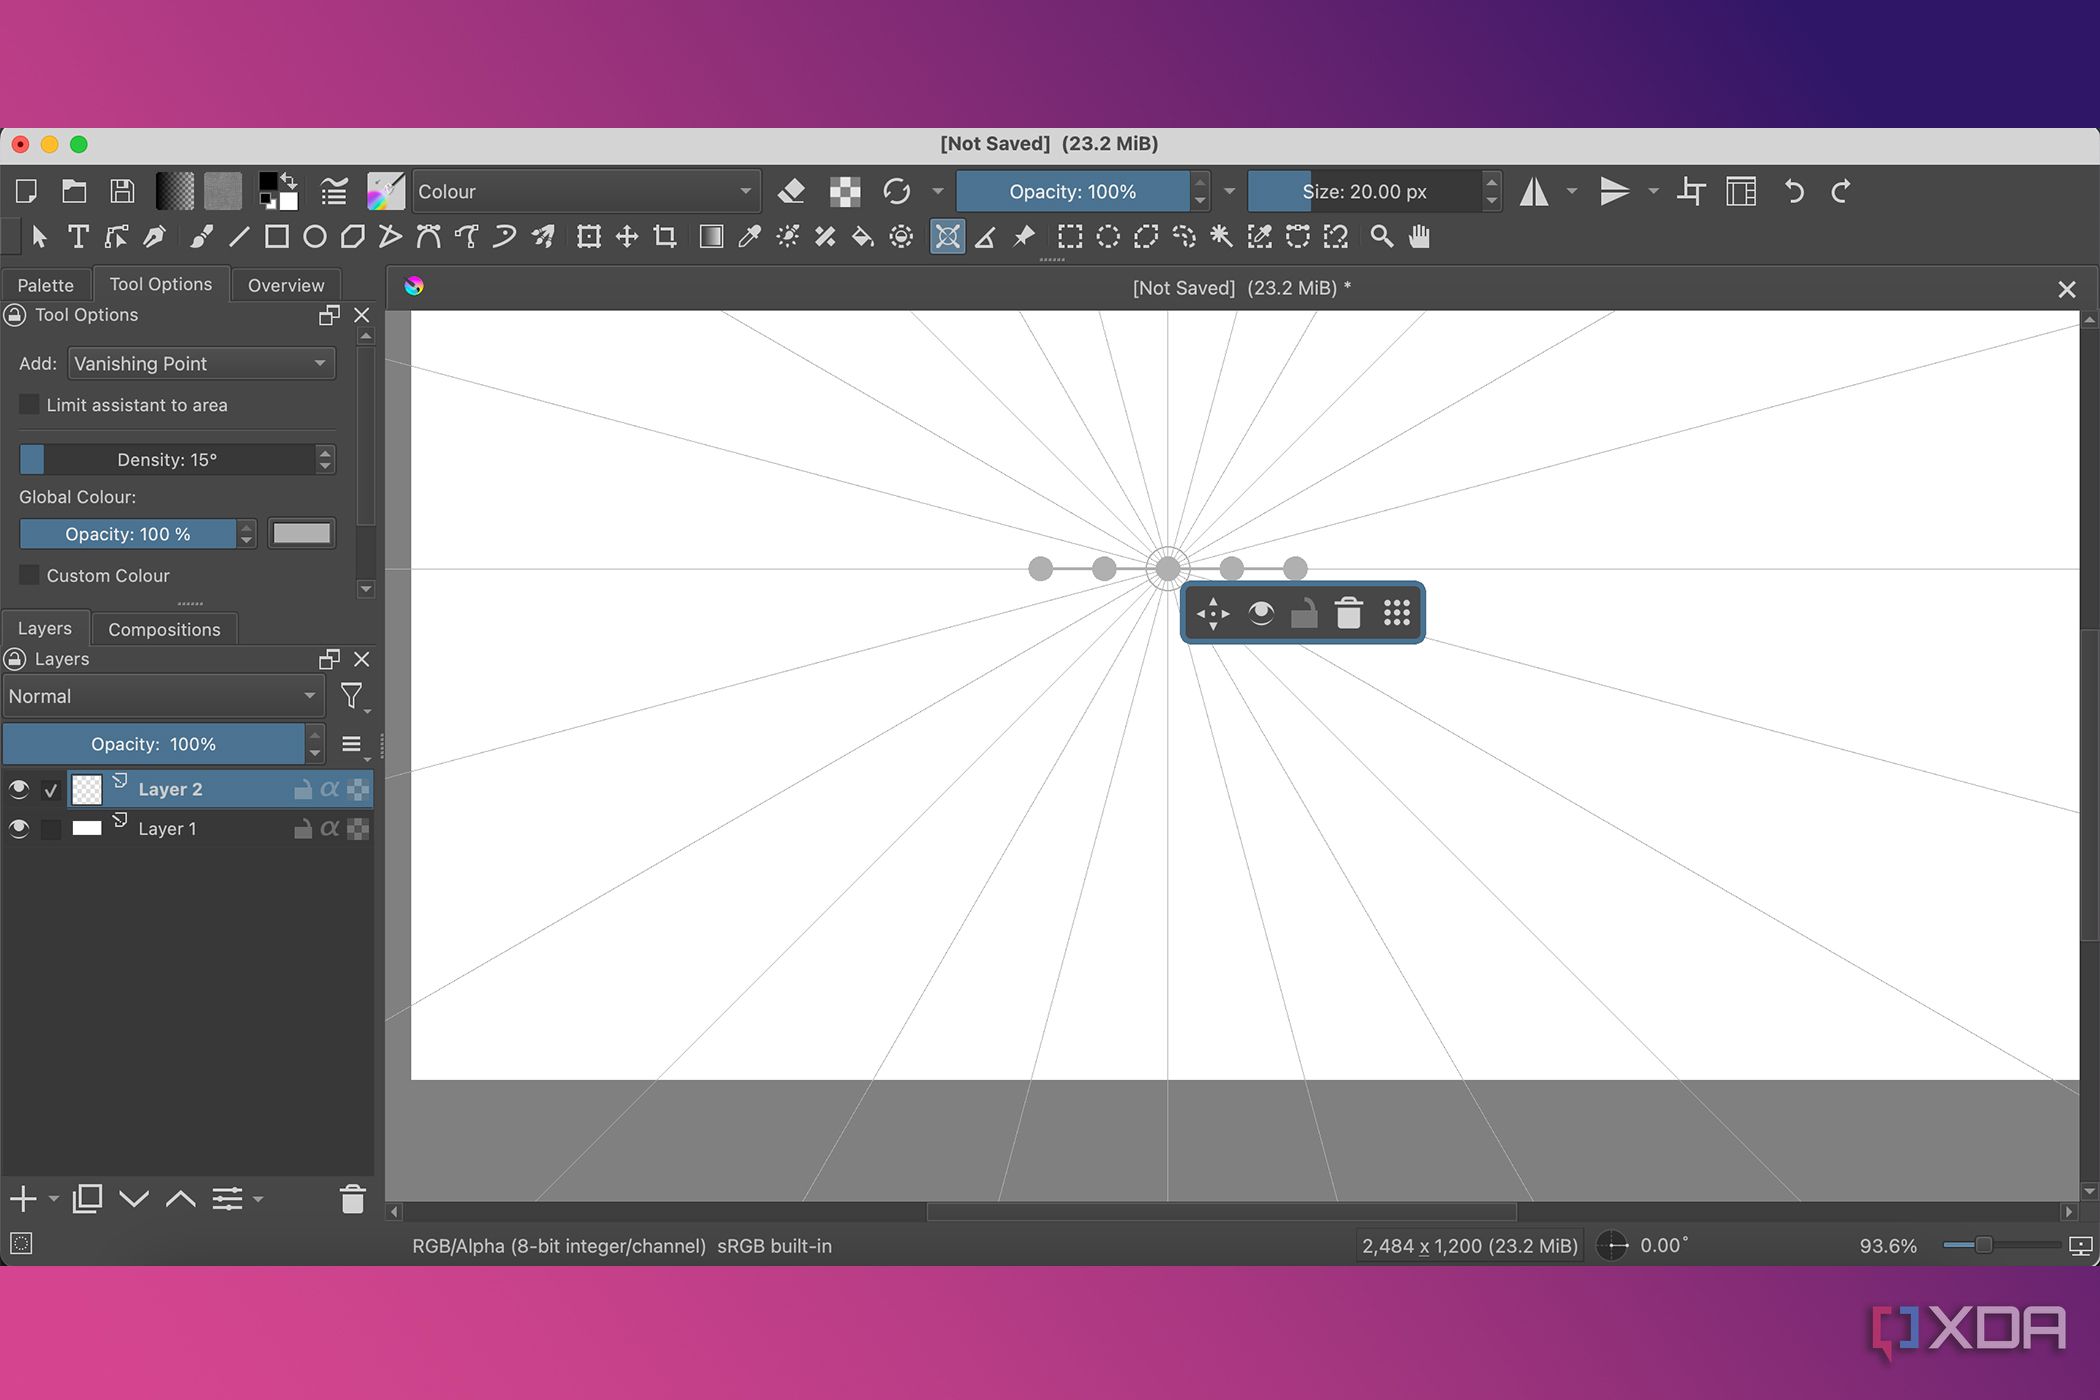Viewport: 2100px width, 1400px height.
Task: Open the Vanishing Point assistant dropdown
Action: [x=201, y=364]
